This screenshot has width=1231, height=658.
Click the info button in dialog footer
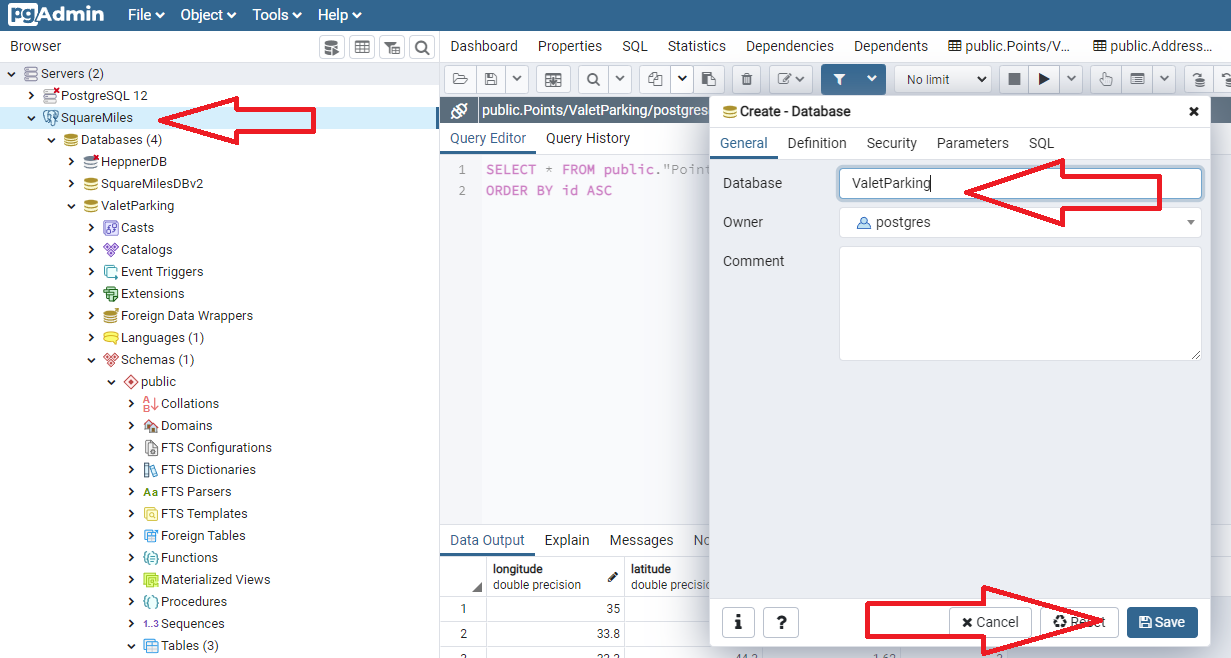[x=738, y=622]
